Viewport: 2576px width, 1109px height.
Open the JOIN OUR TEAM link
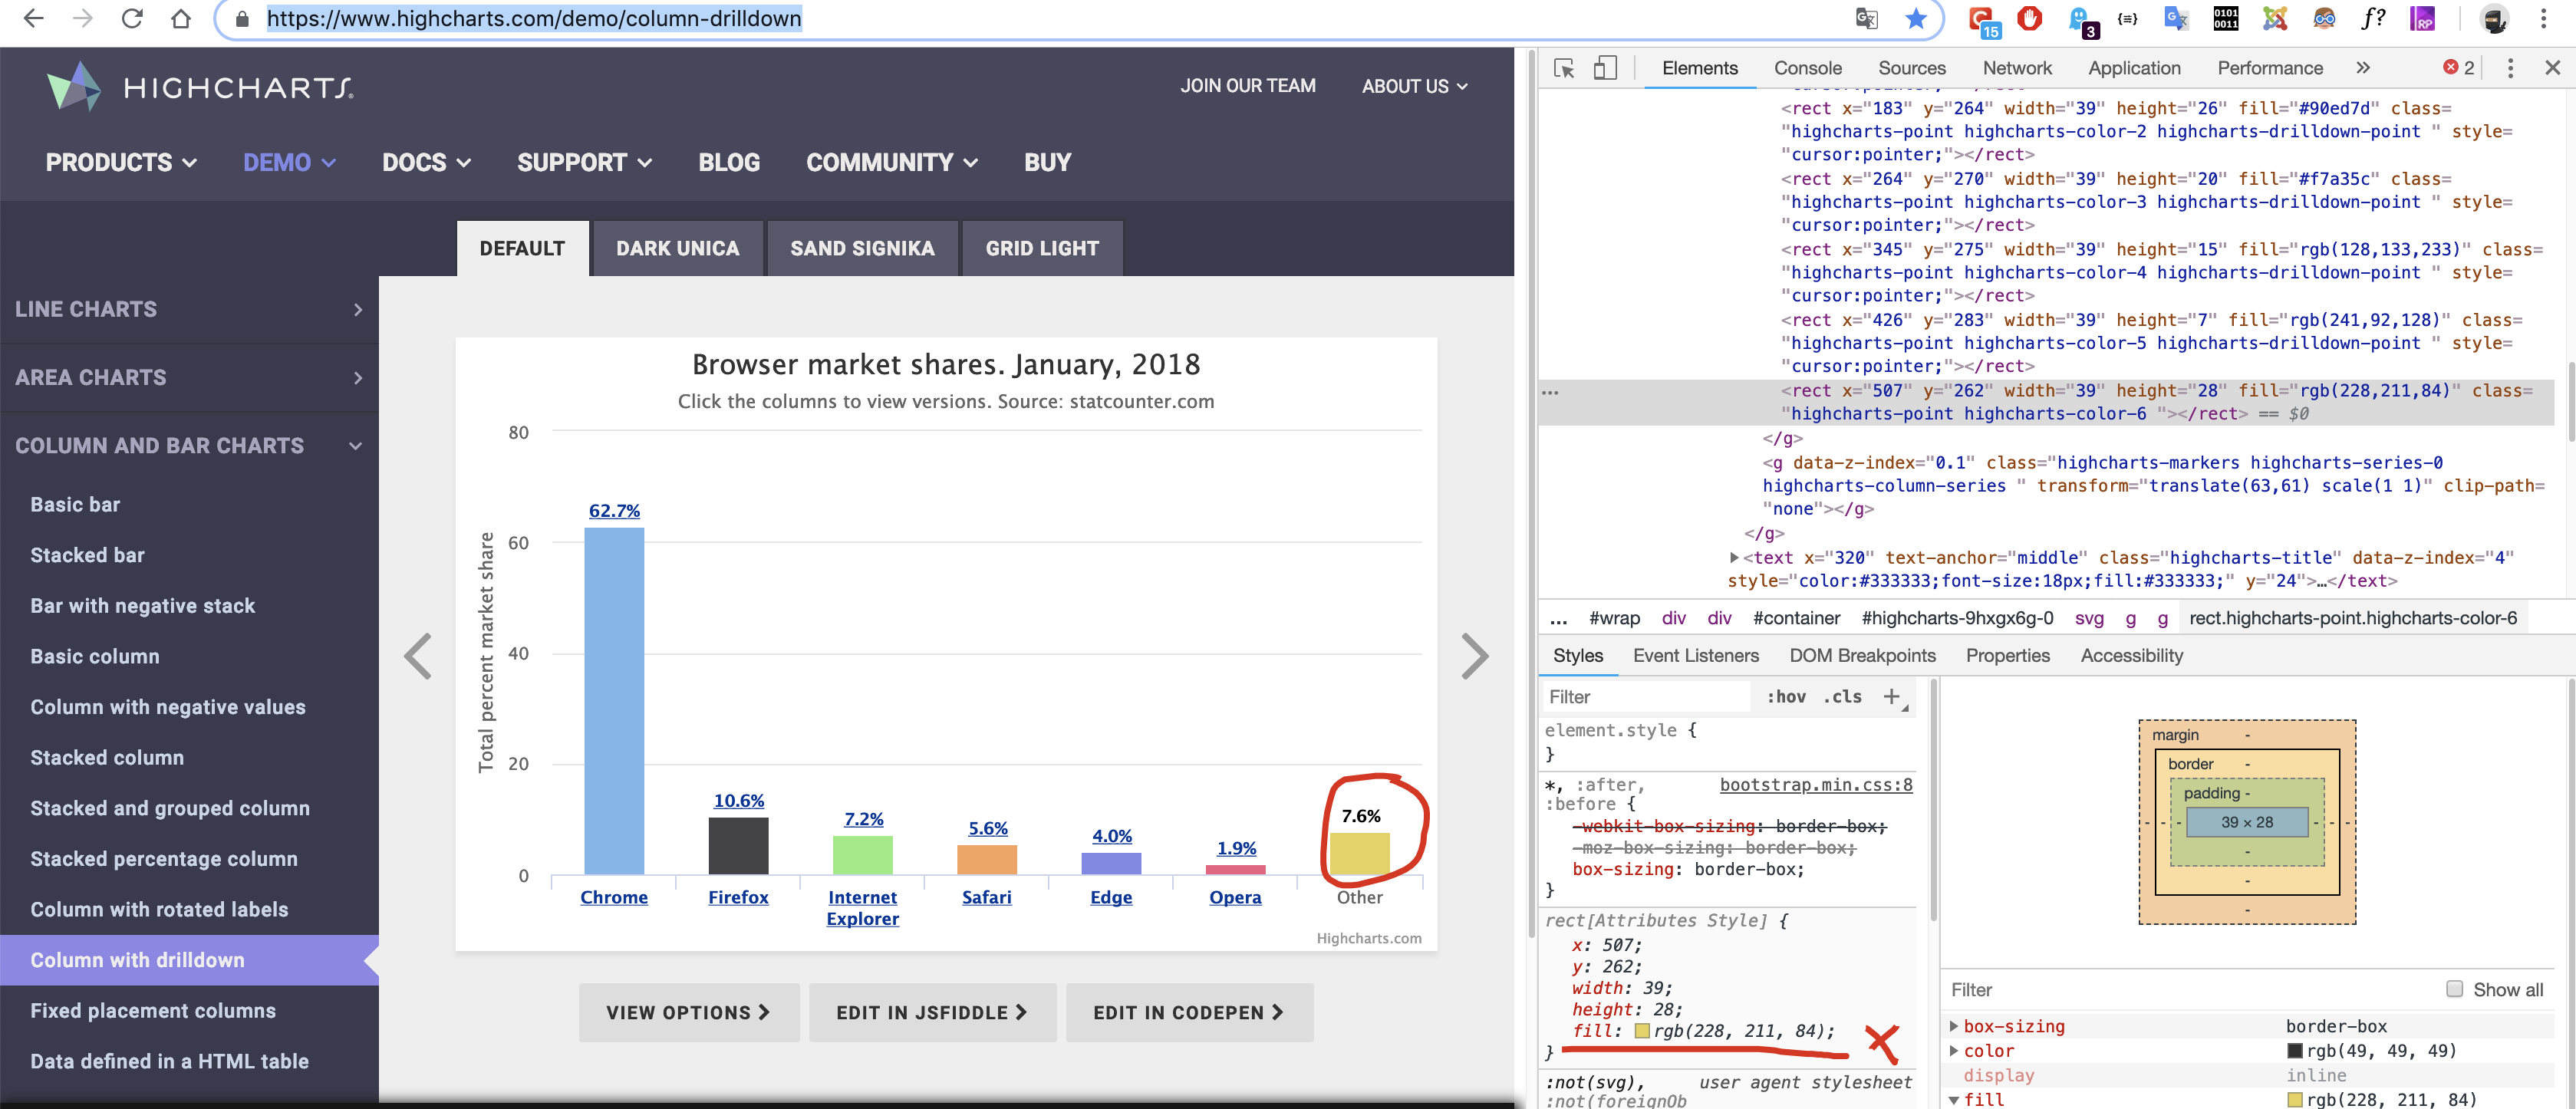pyautogui.click(x=1247, y=86)
